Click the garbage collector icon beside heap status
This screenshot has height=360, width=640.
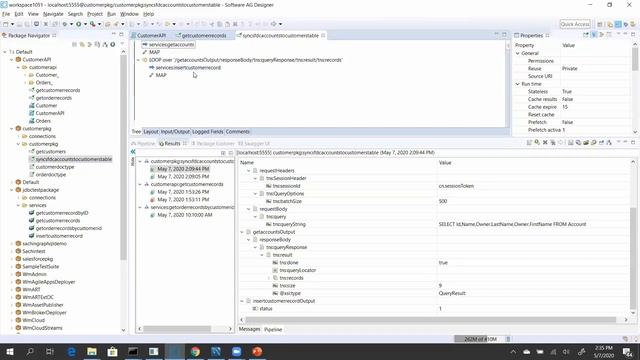tap(508, 339)
